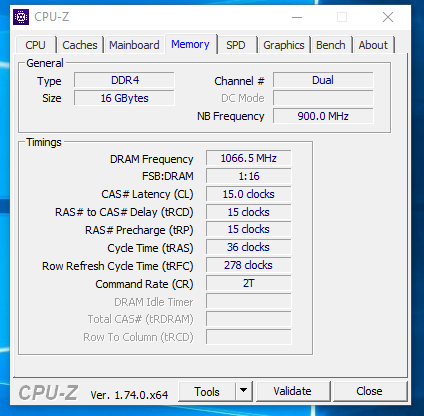Click the RAS# to CAS# Delay label
Image resolution: width=424 pixels, height=416 pixels.
(124, 212)
